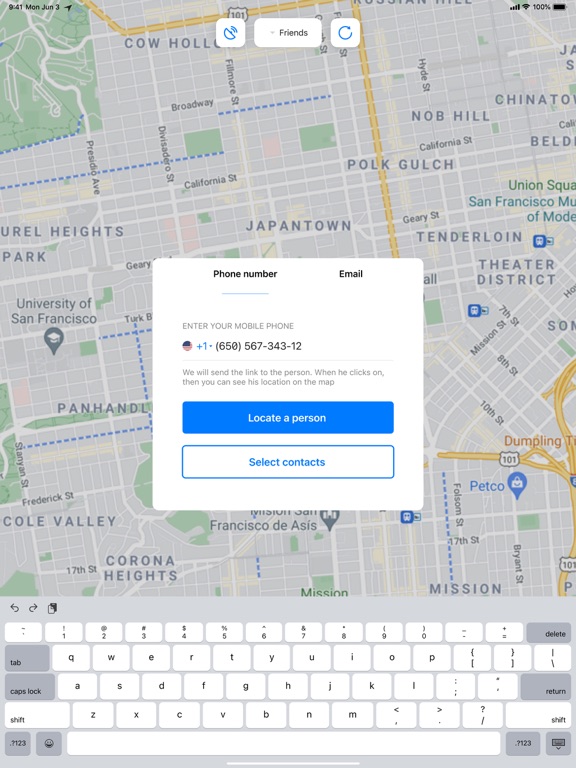Image resolution: width=576 pixels, height=768 pixels.
Task: Open the emoji keyboard icon
Action: (49, 743)
